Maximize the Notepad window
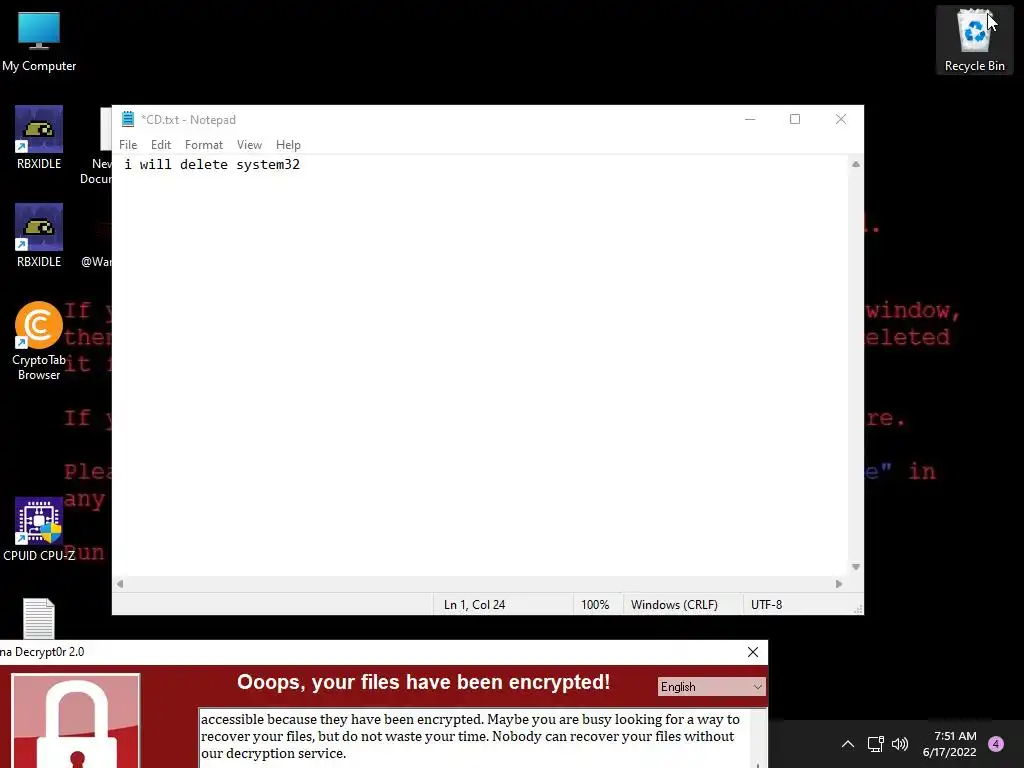This screenshot has width=1024, height=768. coord(795,119)
